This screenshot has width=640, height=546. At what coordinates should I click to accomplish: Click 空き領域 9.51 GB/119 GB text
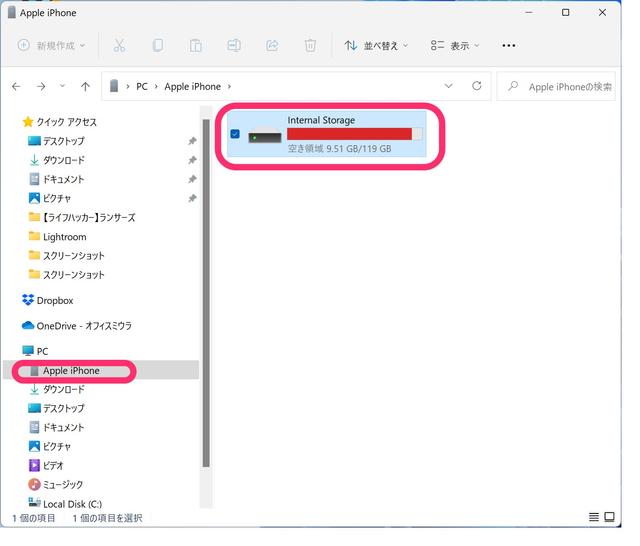coord(340,149)
